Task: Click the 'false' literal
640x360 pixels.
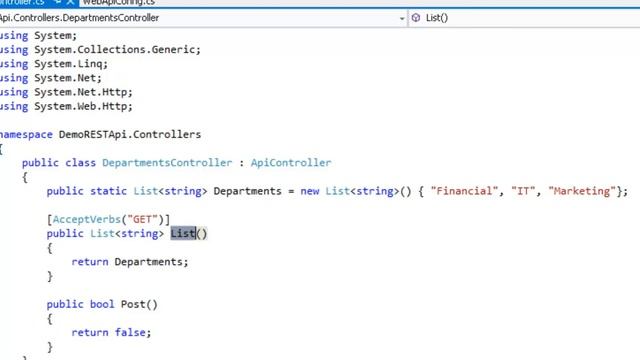Action: pyautogui.click(x=130, y=333)
